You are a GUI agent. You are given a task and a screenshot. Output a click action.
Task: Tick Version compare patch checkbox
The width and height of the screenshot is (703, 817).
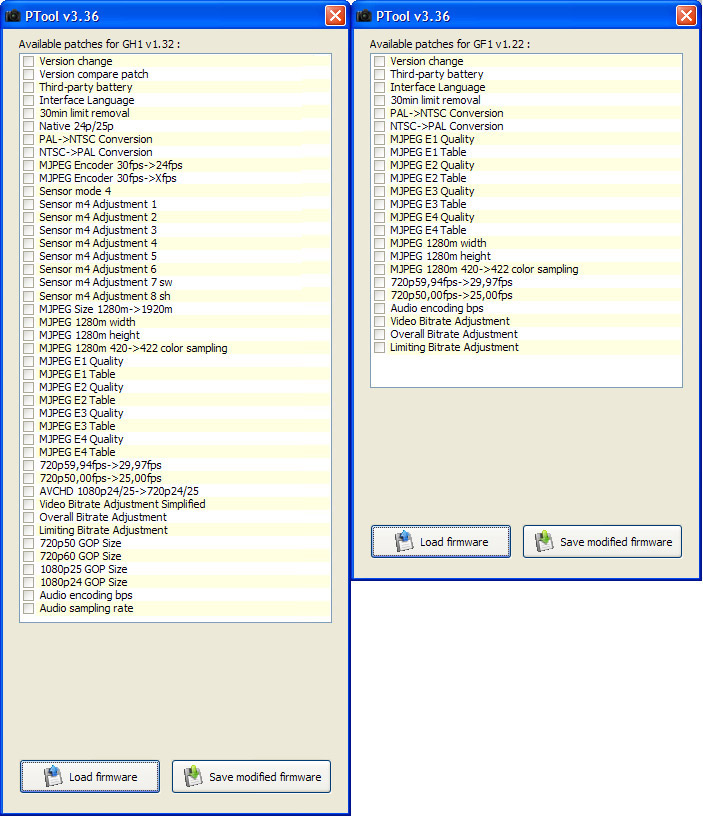(x=29, y=75)
